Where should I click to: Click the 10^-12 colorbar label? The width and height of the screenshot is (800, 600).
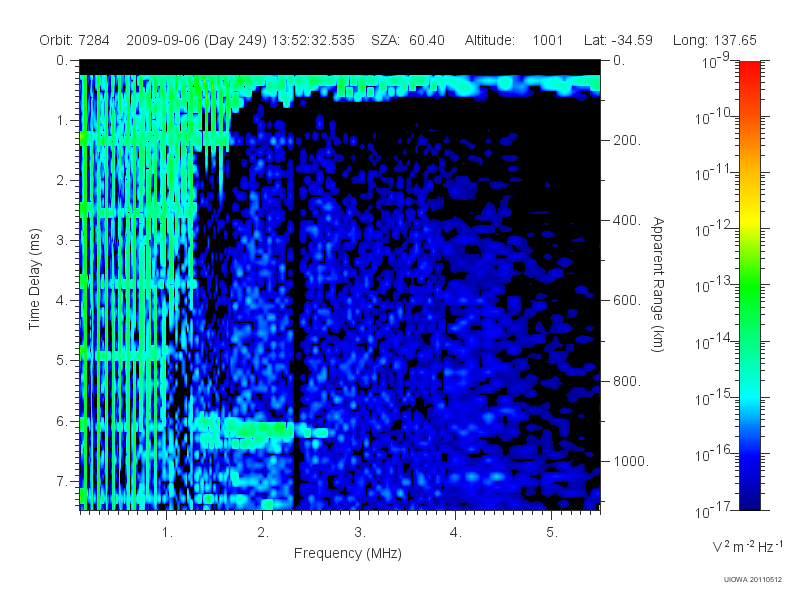pyautogui.click(x=712, y=229)
